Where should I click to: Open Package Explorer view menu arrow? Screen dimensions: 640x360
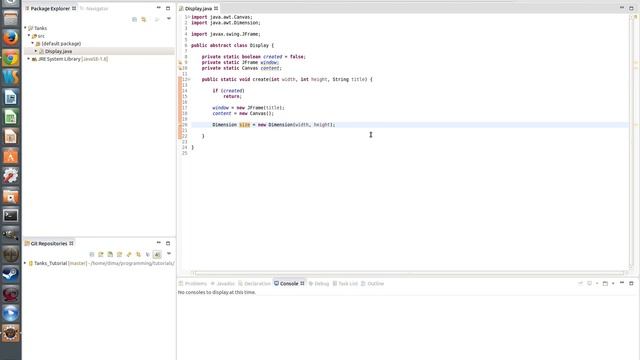click(169, 19)
